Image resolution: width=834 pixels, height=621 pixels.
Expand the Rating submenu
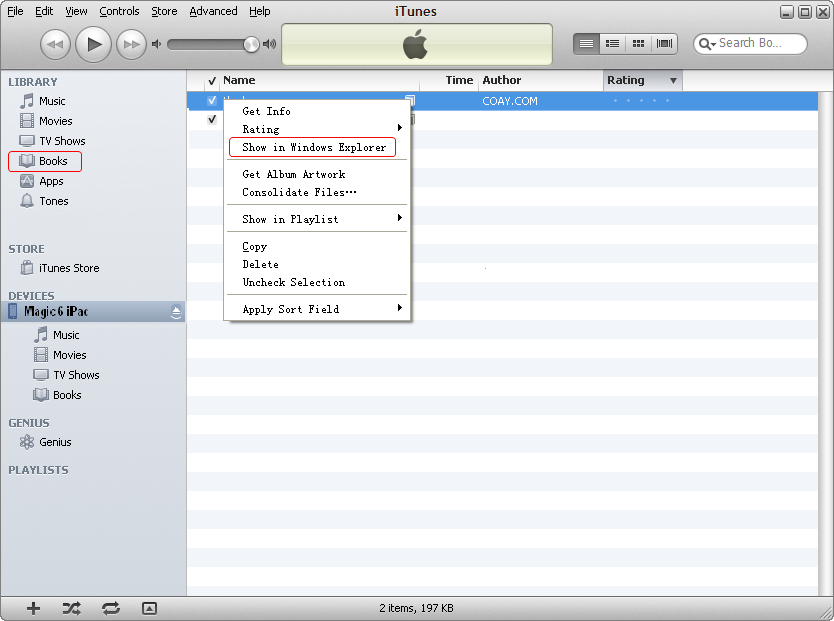[x=317, y=129]
